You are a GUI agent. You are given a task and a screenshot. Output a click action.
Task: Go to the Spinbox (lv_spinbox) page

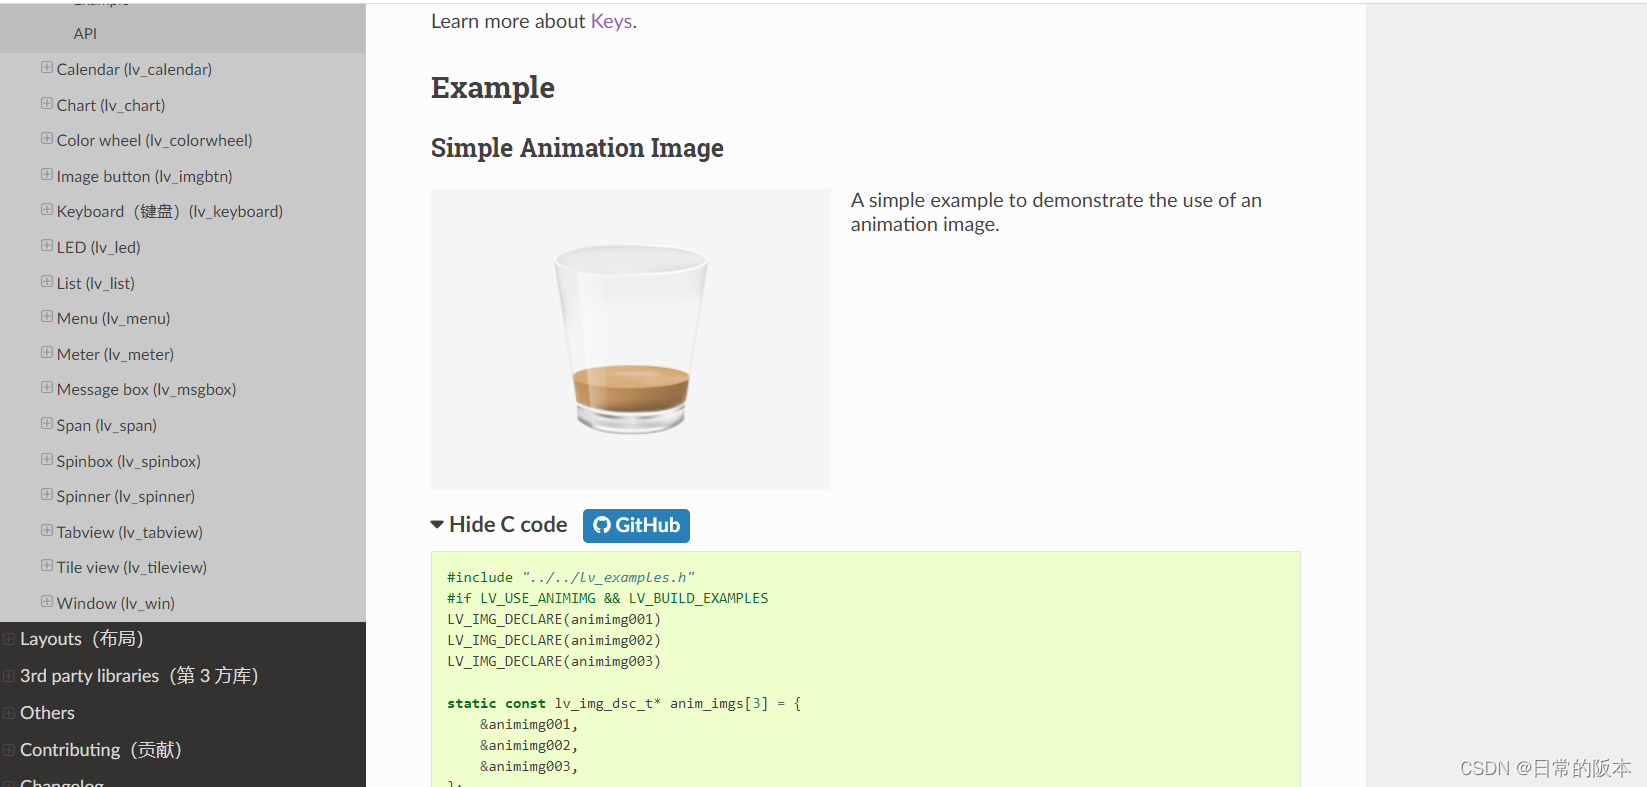tap(129, 461)
